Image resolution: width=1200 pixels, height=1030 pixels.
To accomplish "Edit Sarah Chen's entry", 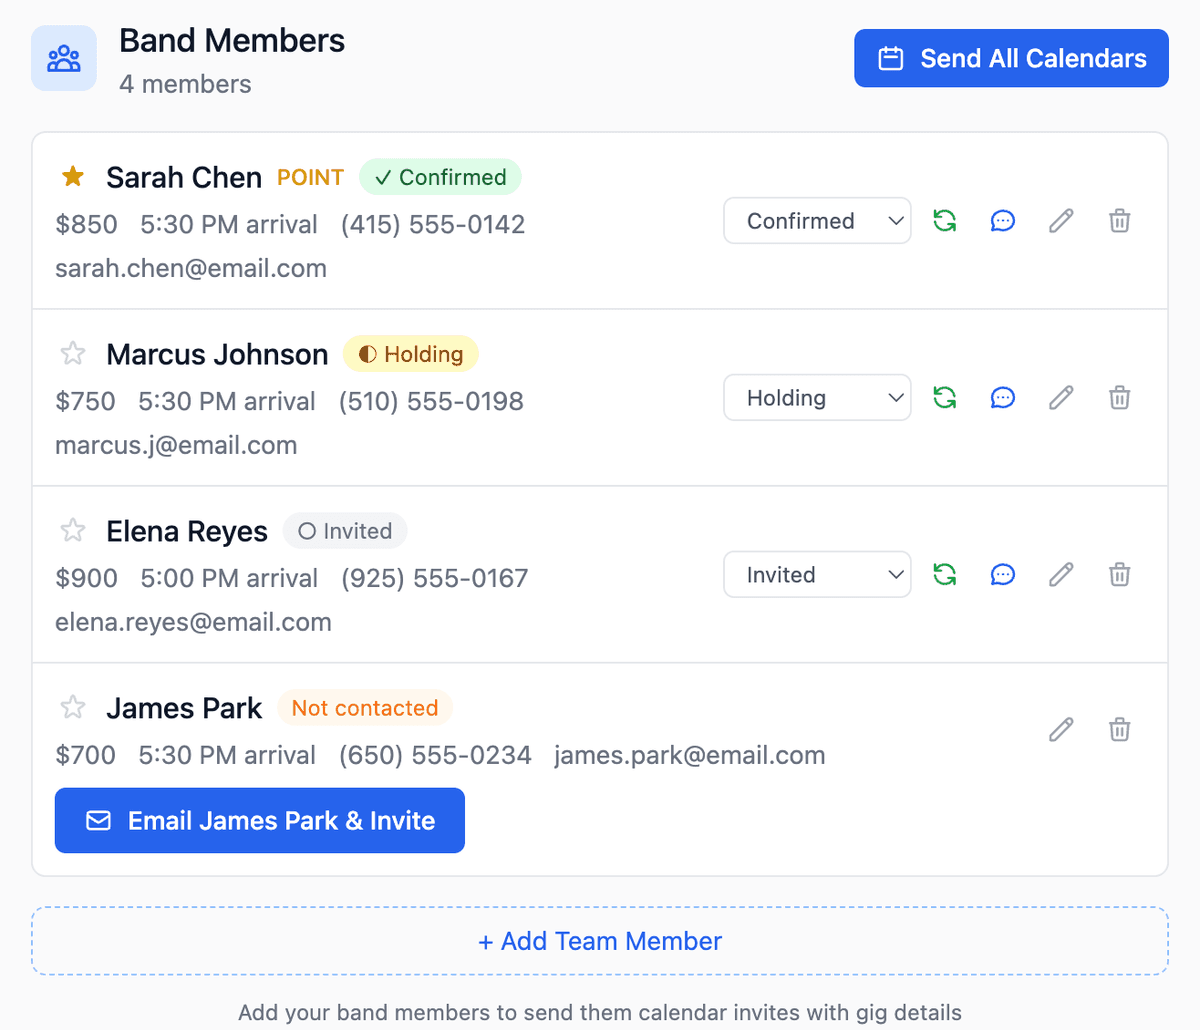I will [x=1060, y=220].
